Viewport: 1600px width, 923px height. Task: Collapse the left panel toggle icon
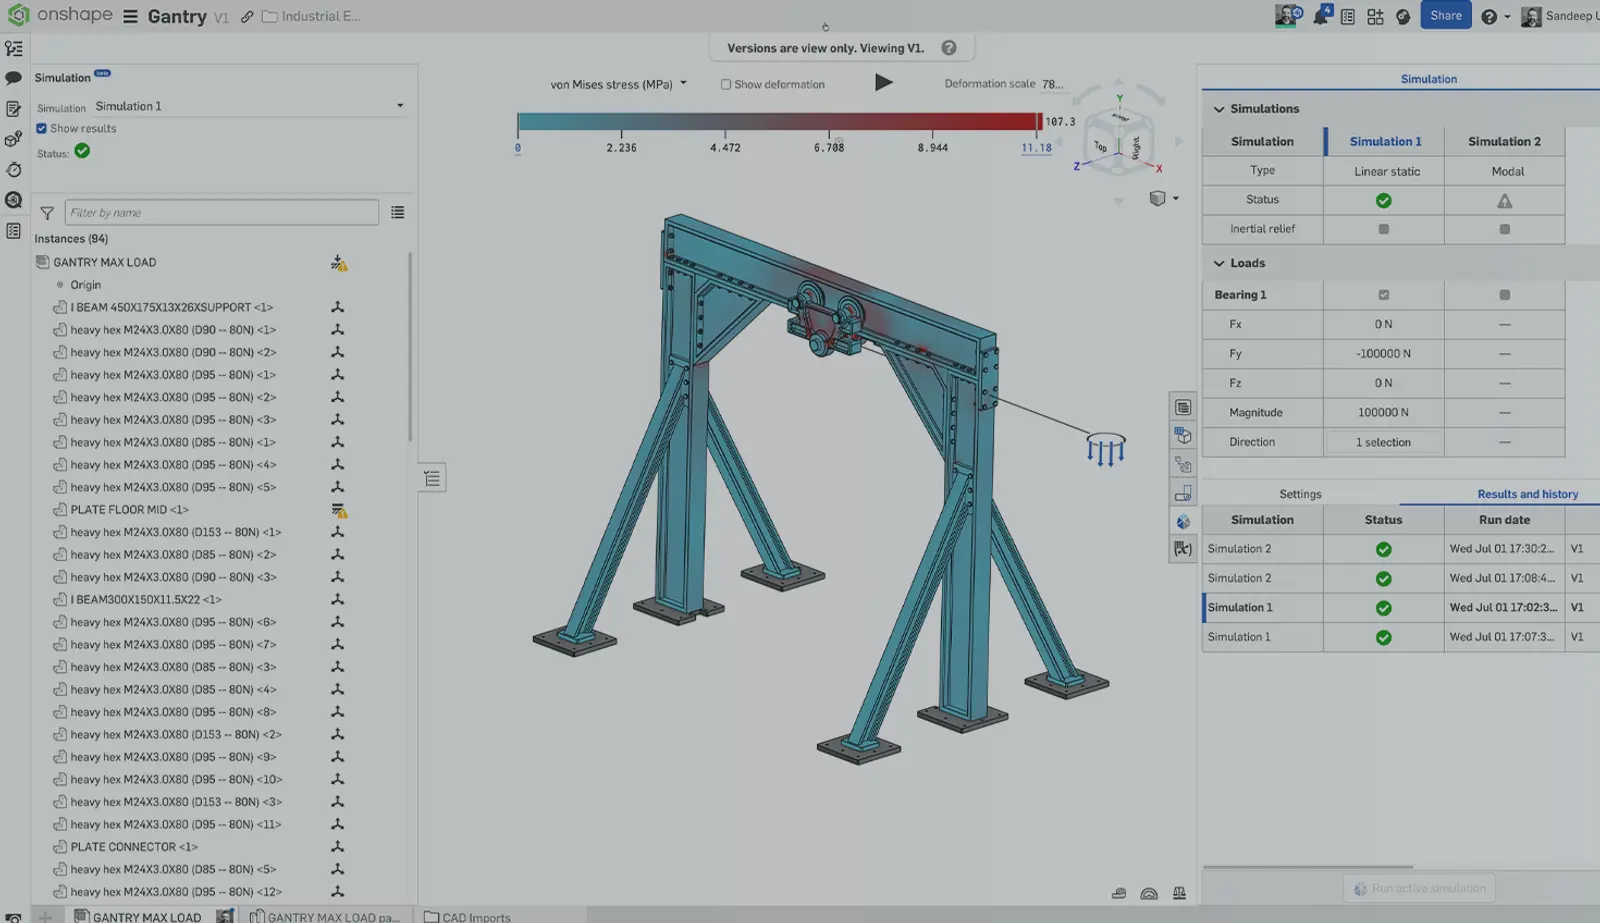pos(432,478)
